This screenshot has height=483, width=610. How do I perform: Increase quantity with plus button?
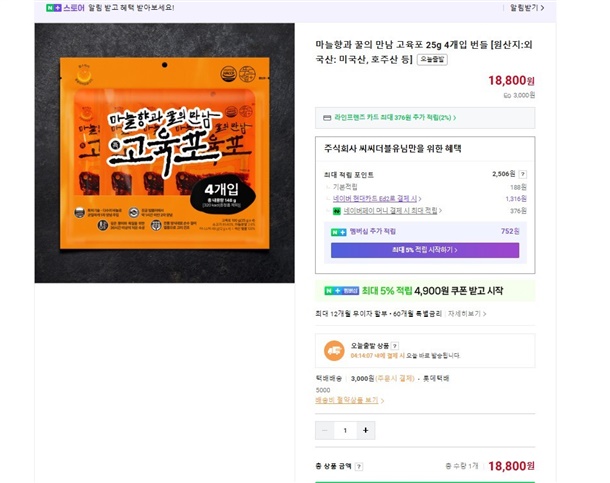[366, 430]
